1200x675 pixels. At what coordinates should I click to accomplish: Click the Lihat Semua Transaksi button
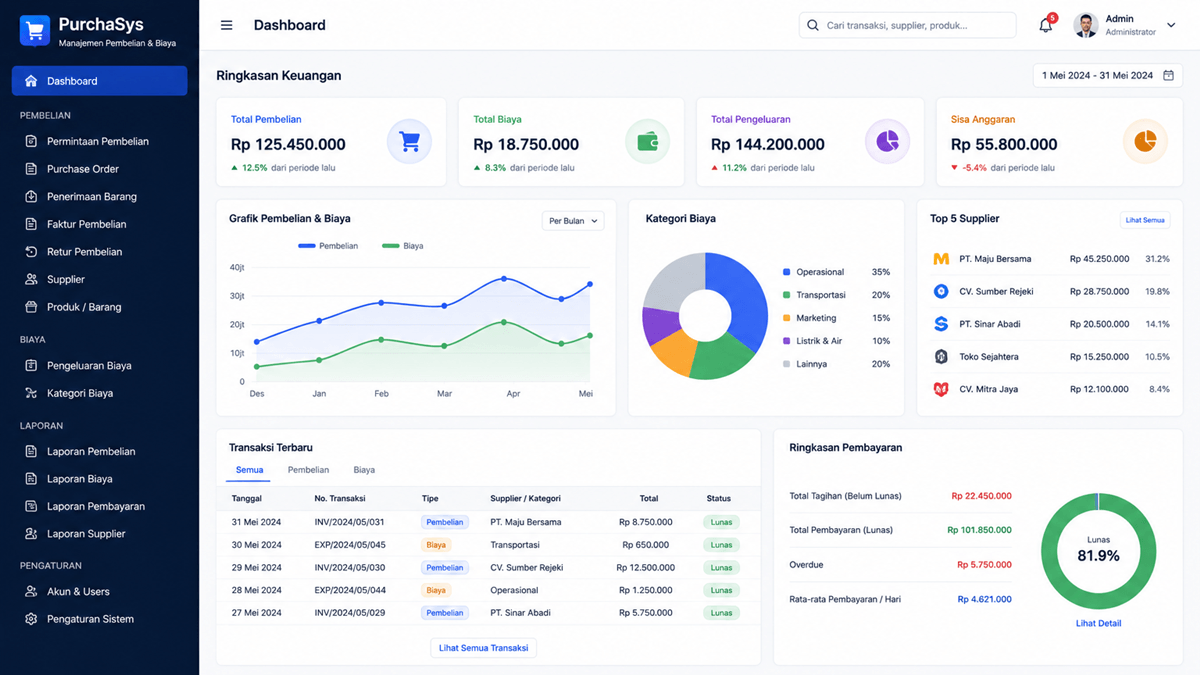point(484,648)
